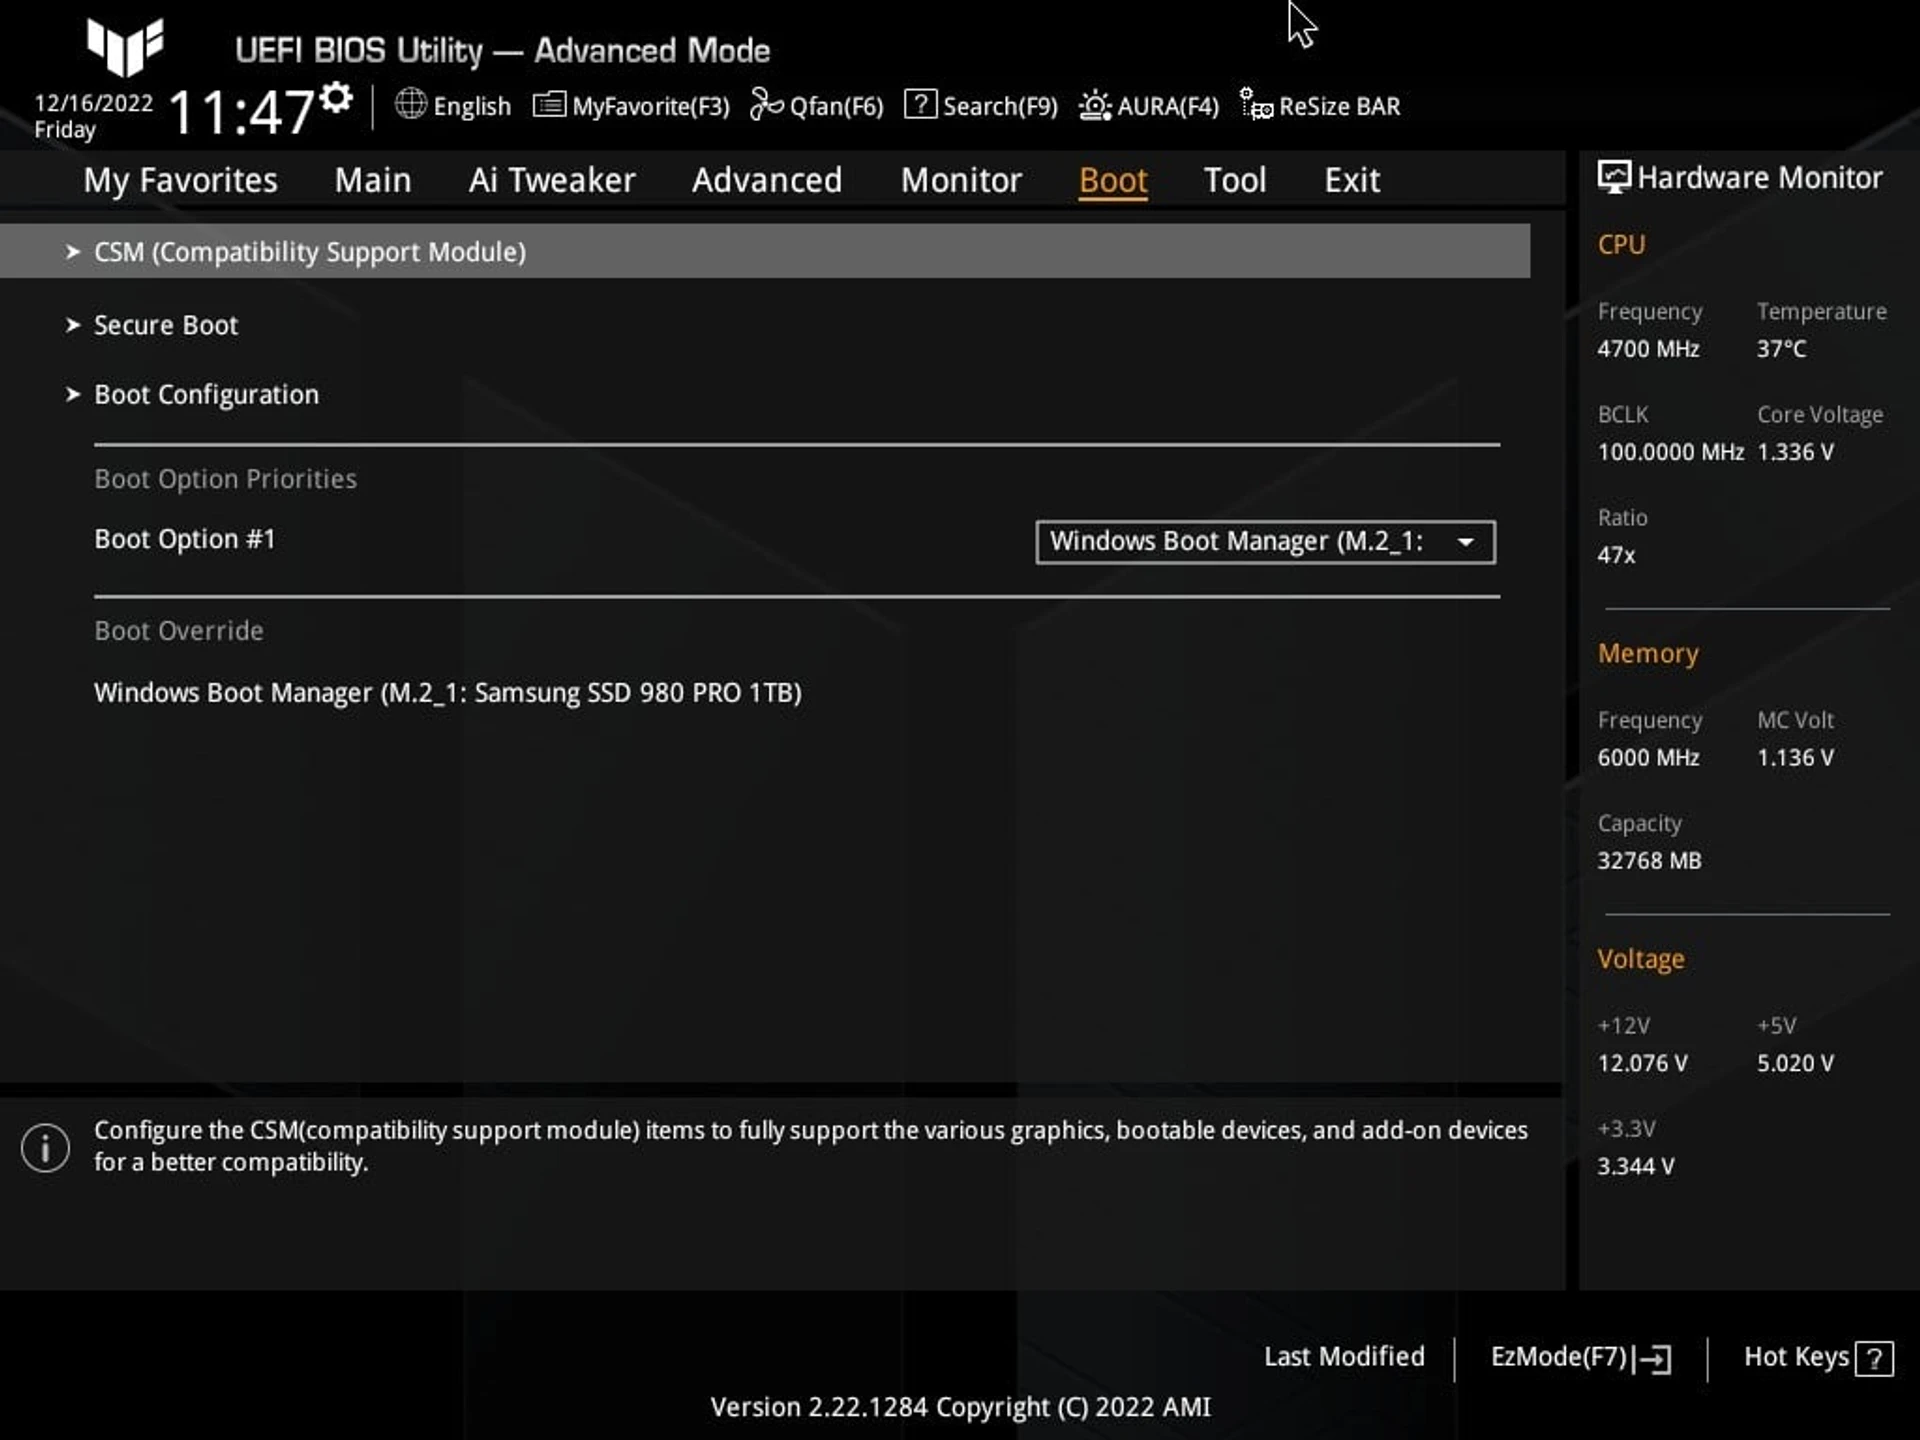The width and height of the screenshot is (1920, 1440).
Task: Open the My Favorites tab
Action: point(181,180)
